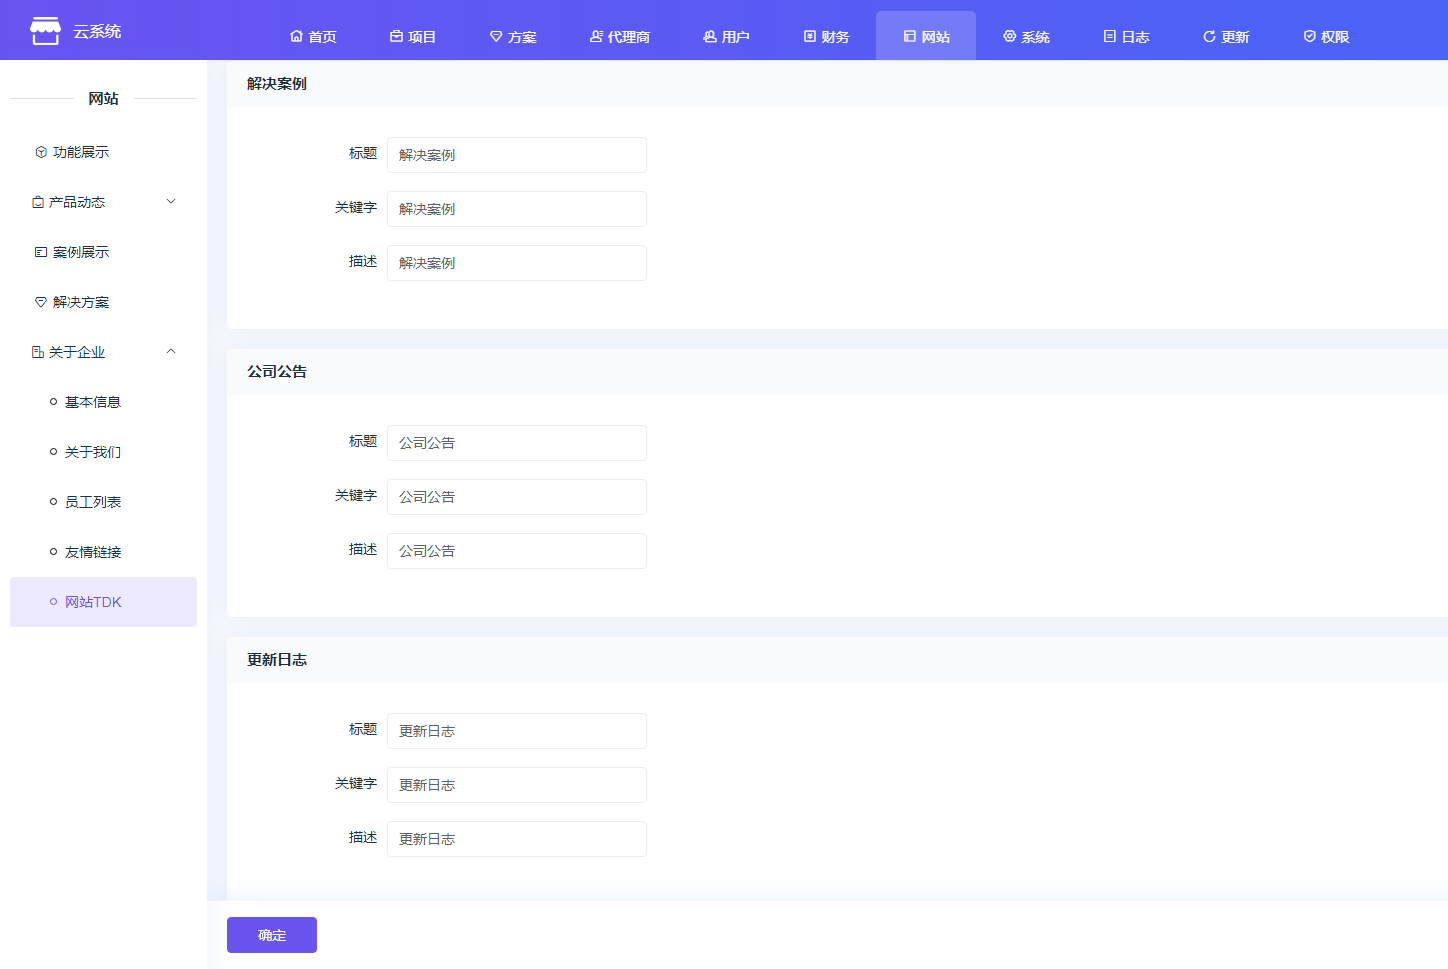Open the 代理商 navigation tab

[620, 36]
